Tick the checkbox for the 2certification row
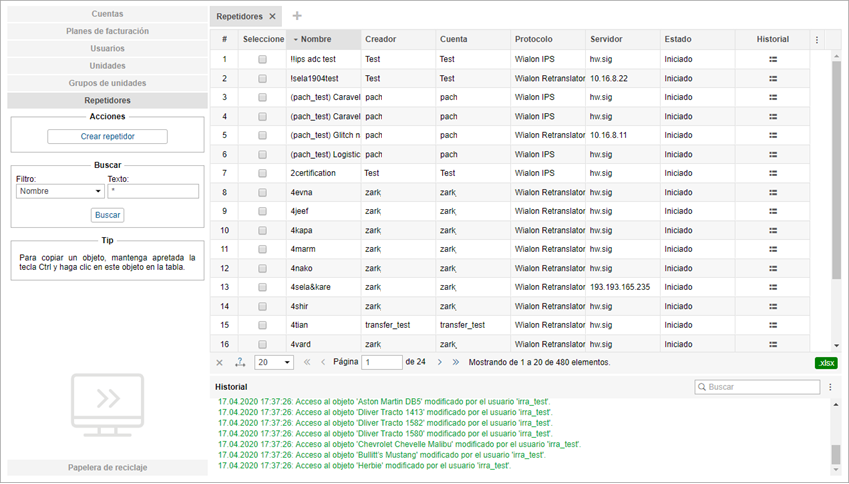849x484 pixels. pyautogui.click(x=263, y=173)
